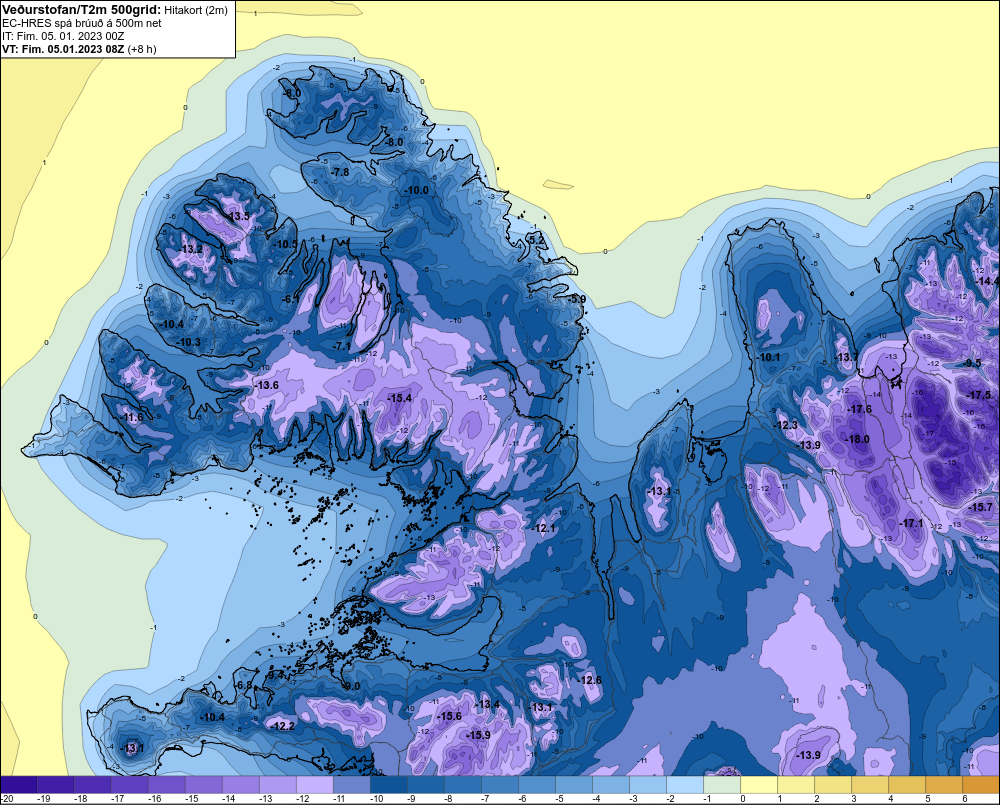Click the -17.1 temperature label
This screenshot has height=805, width=1000.
[x=911, y=523]
